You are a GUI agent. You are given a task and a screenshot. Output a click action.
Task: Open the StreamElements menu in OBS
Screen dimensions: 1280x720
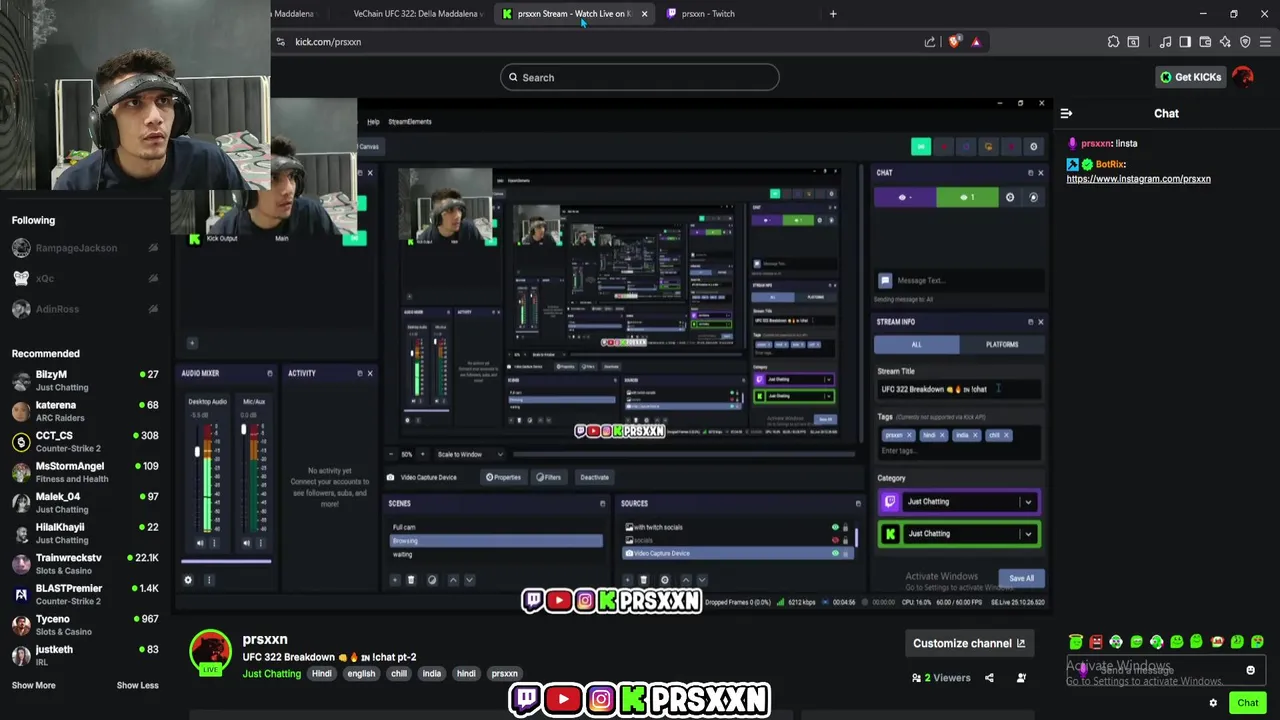point(409,122)
